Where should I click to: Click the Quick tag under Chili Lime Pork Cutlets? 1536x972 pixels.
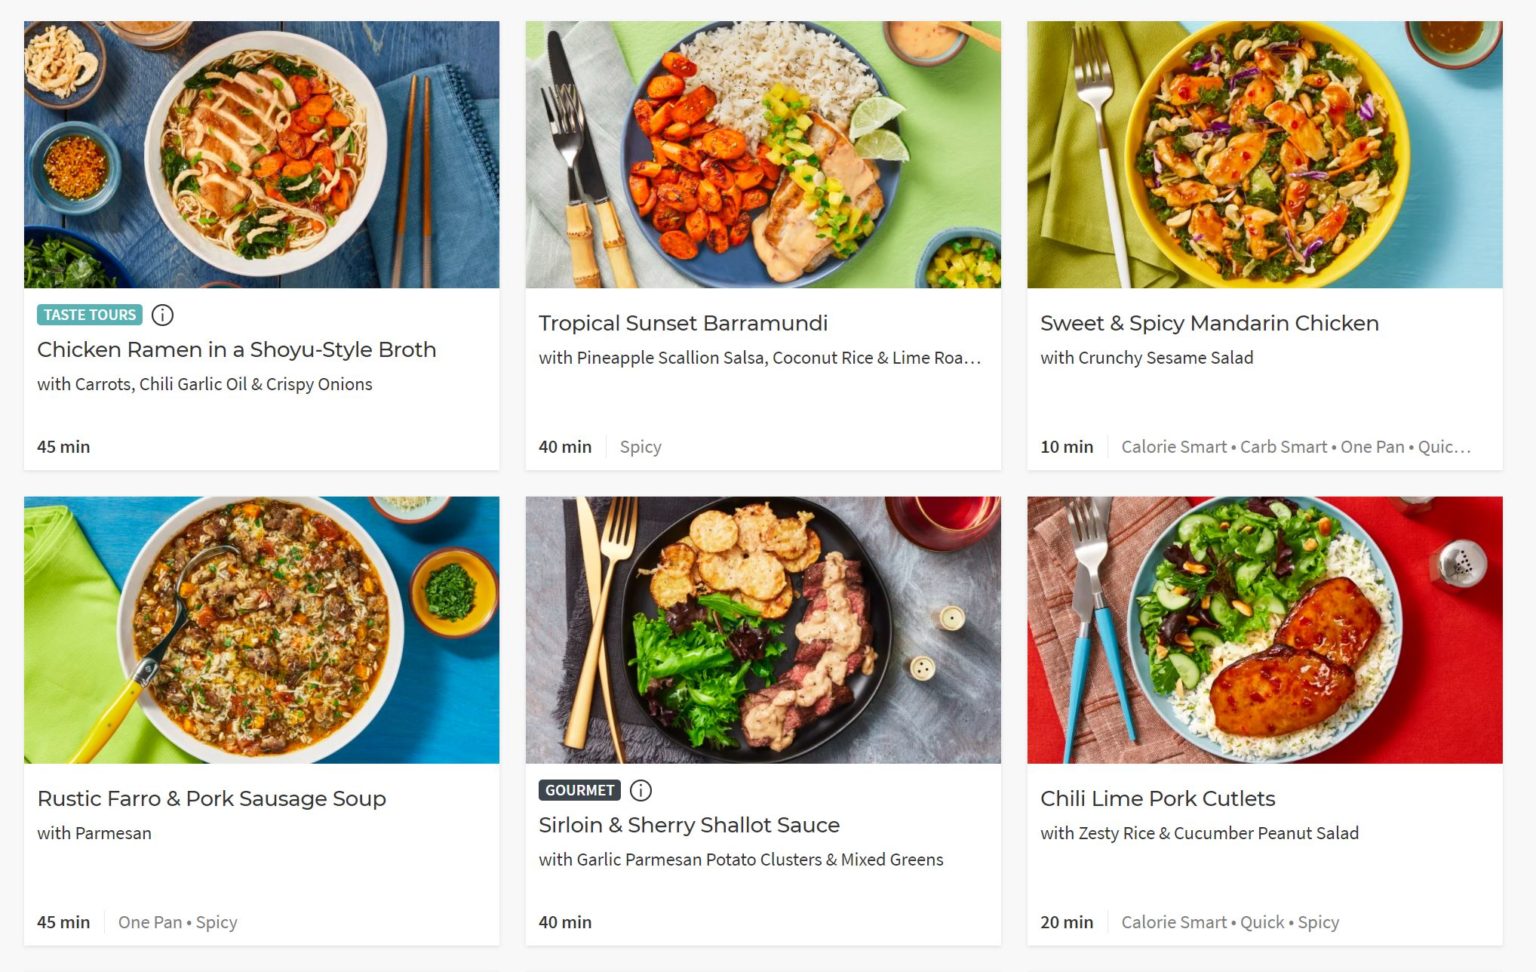tap(1263, 922)
